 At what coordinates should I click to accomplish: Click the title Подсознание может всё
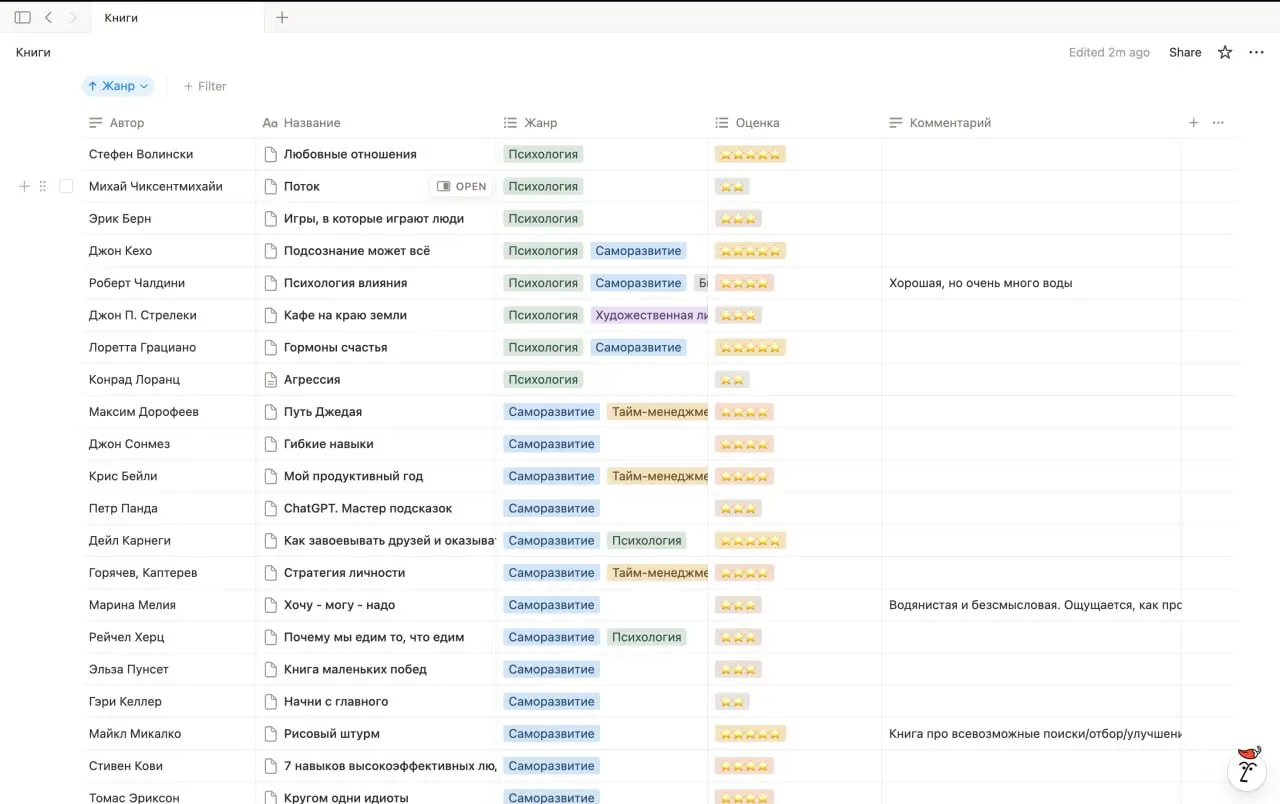click(x=357, y=251)
